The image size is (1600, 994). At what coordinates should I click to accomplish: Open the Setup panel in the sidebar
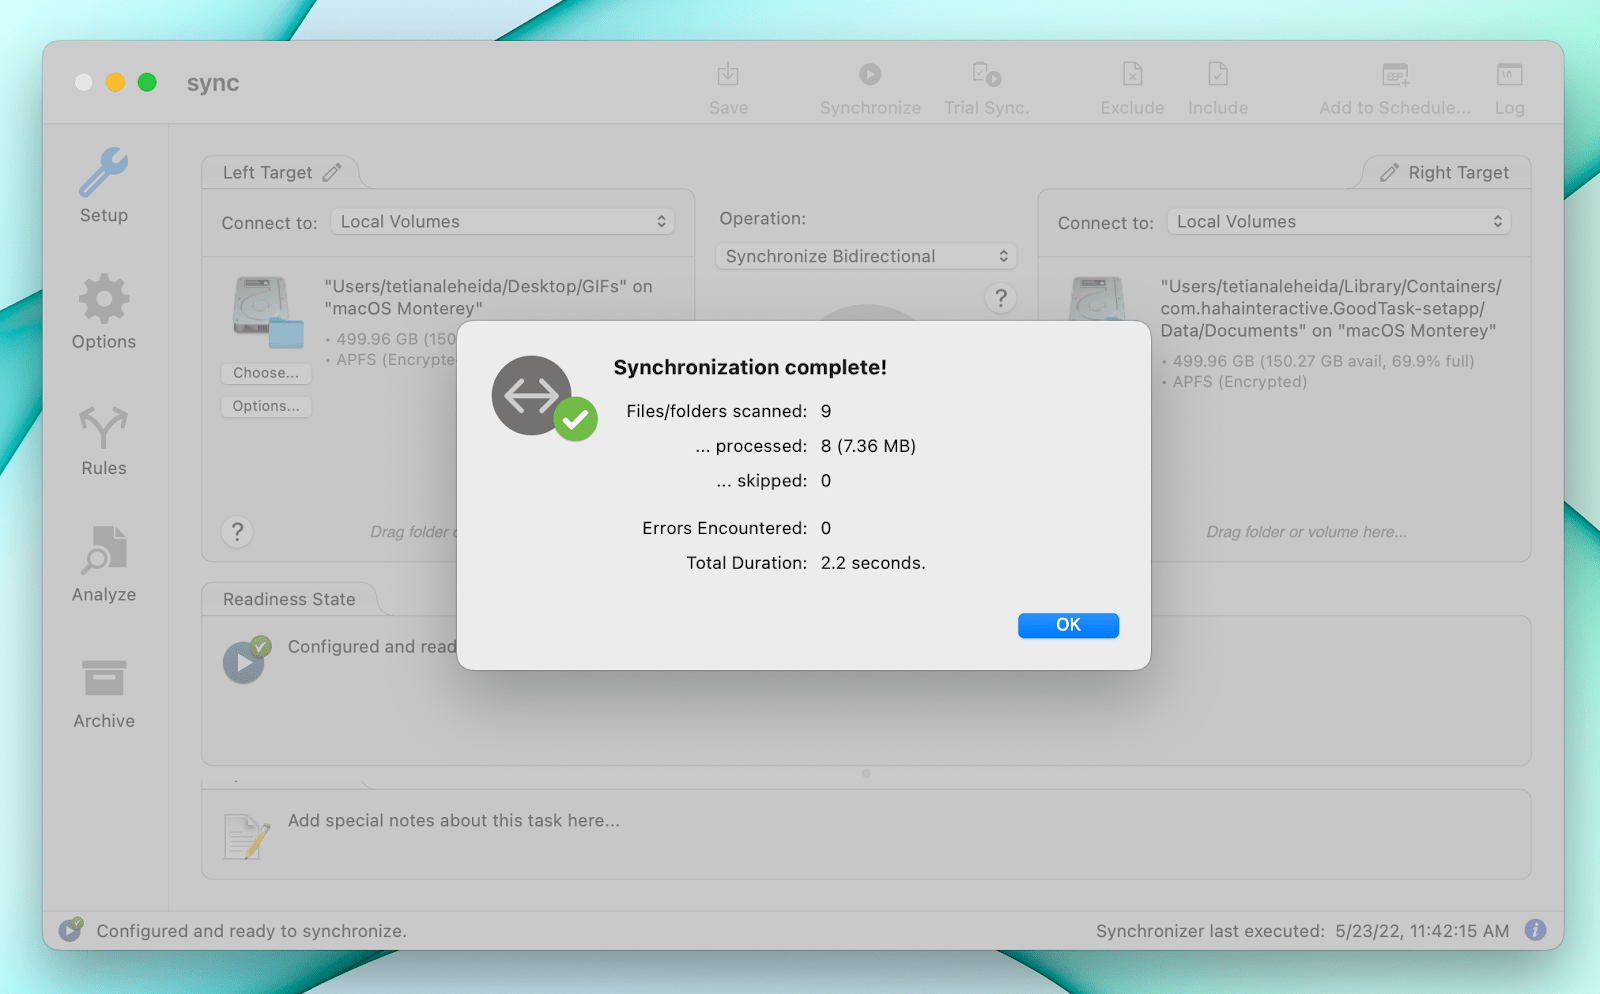pos(102,185)
